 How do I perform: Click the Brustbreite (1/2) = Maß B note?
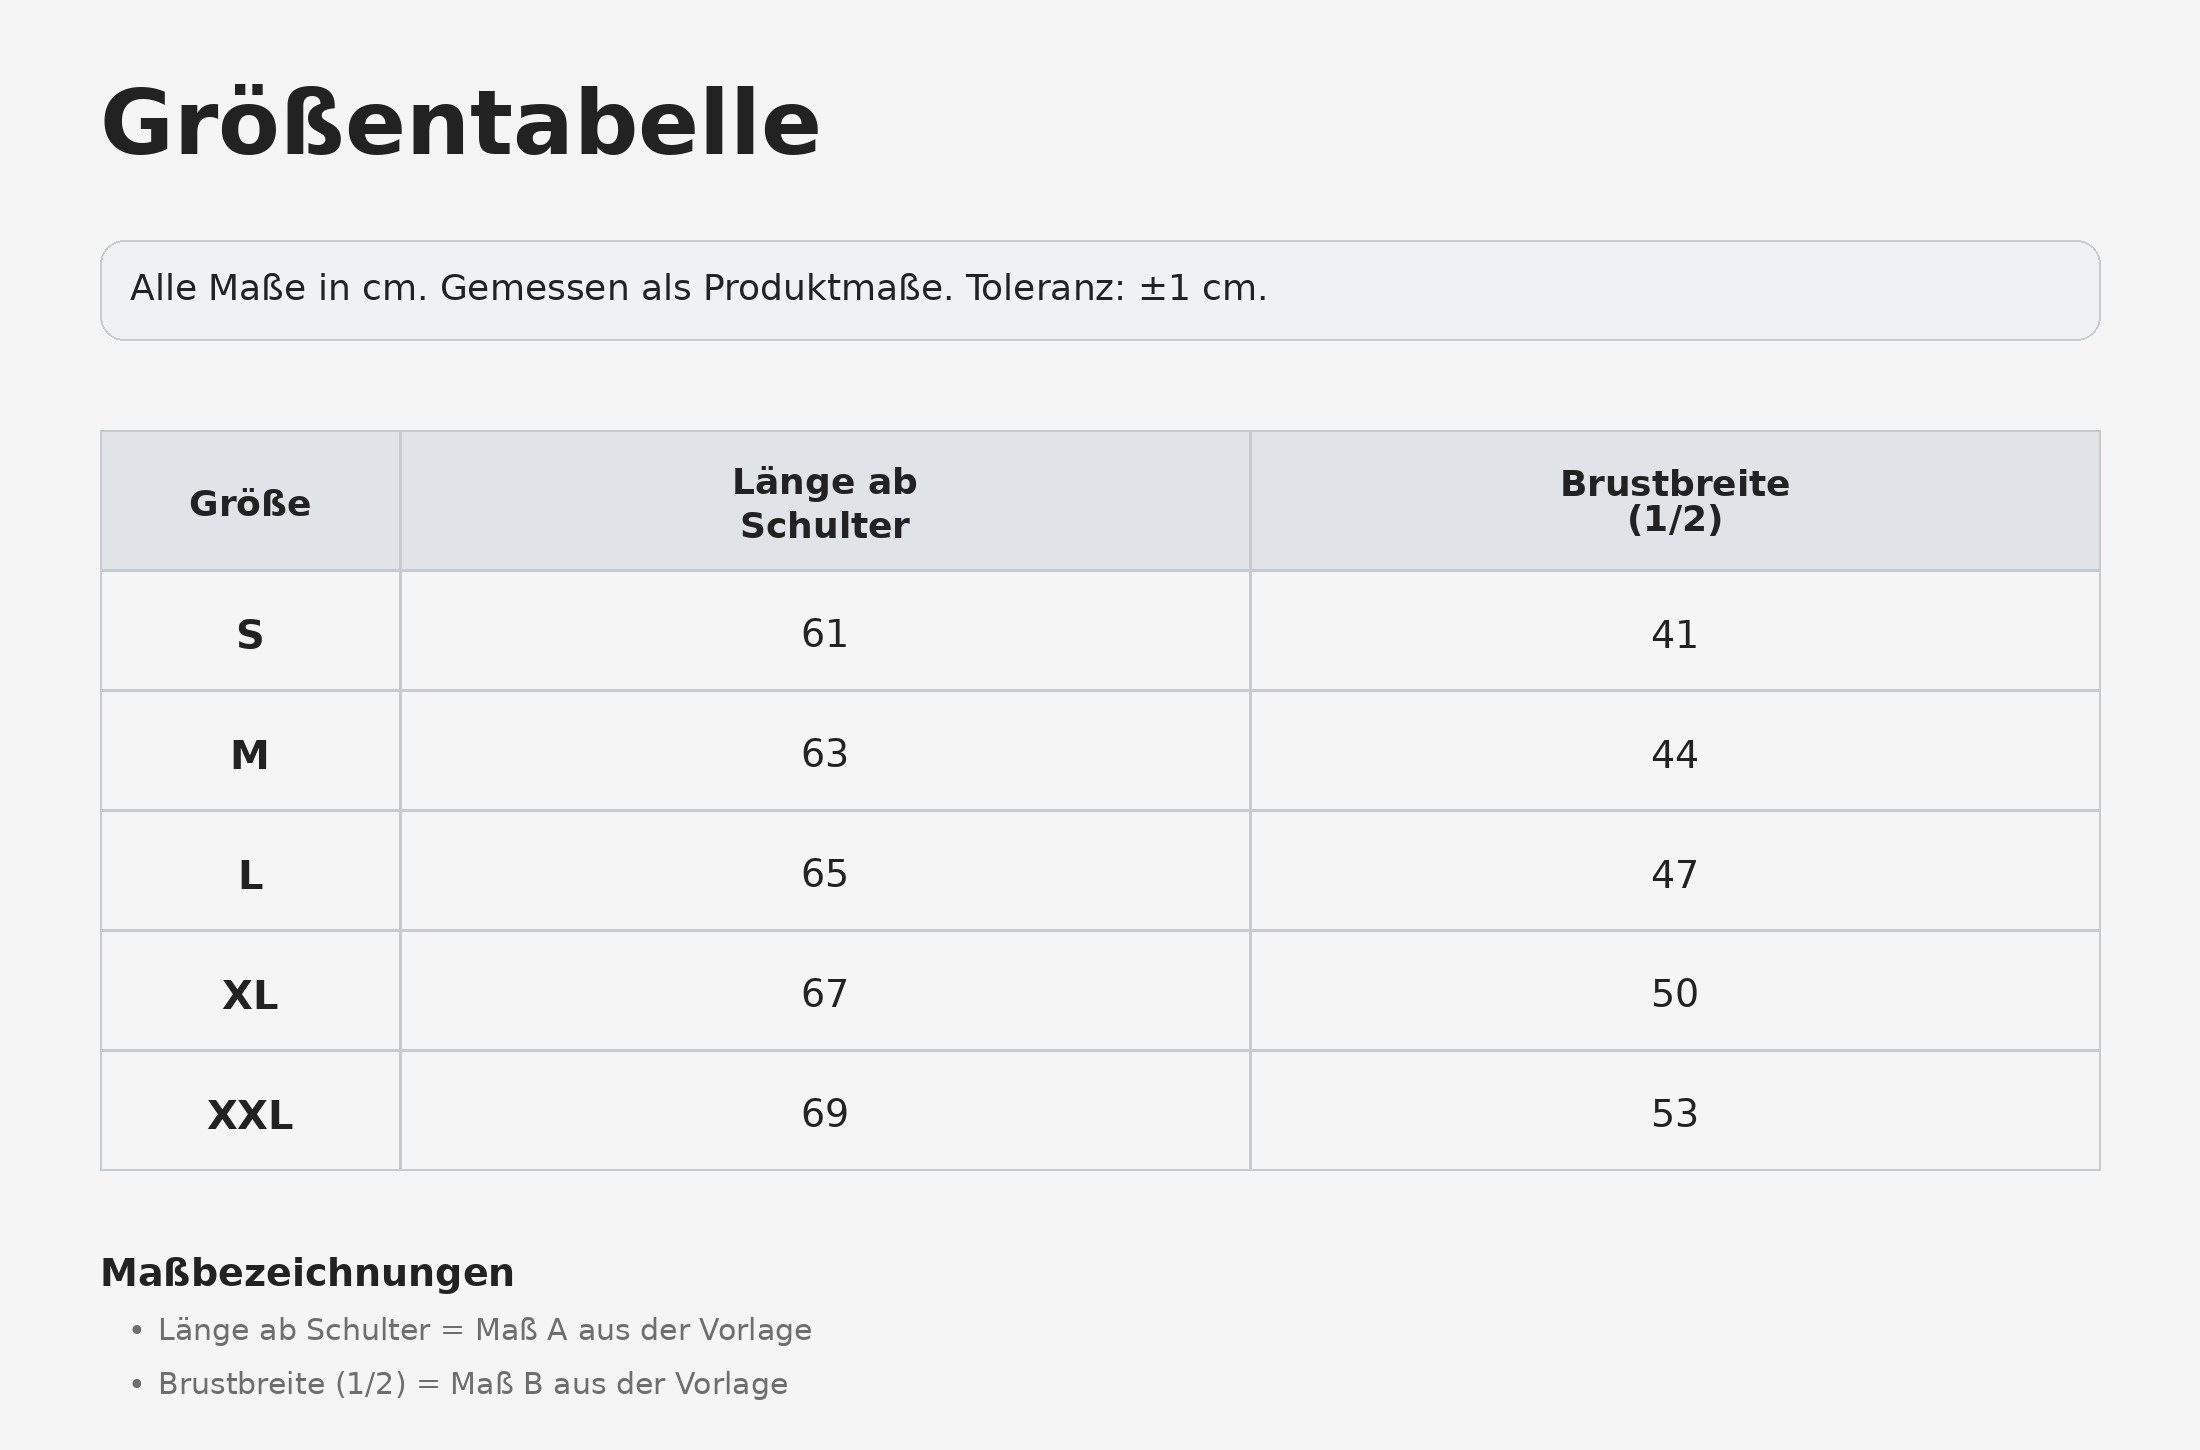coord(473,1384)
